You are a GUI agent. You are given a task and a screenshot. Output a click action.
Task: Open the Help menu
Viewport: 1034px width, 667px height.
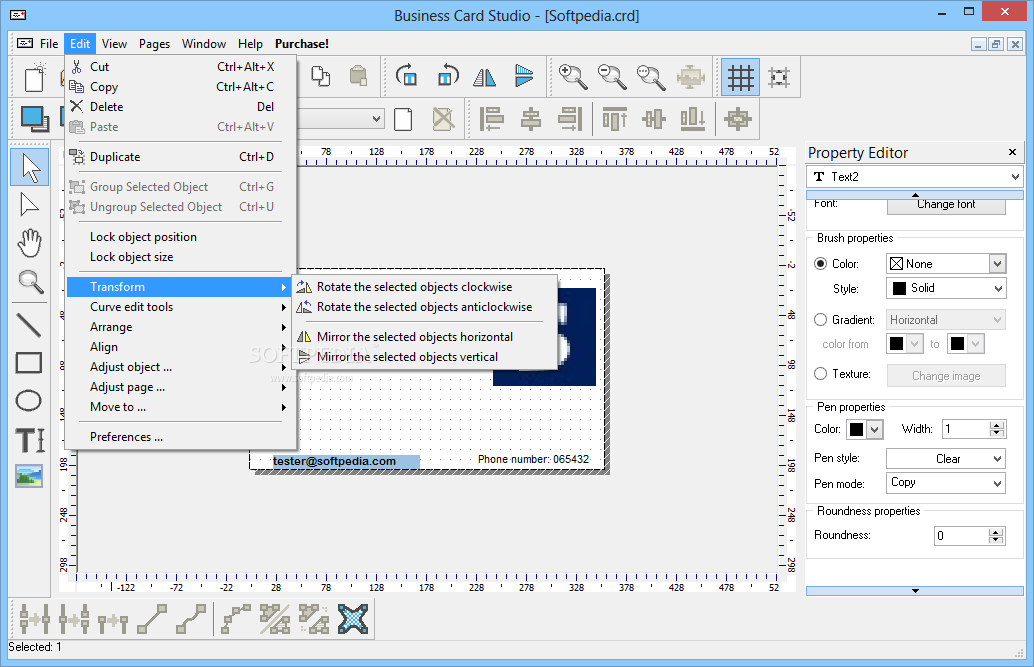[250, 44]
